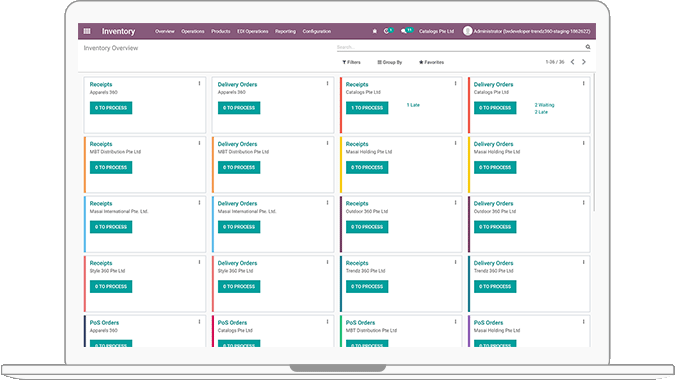Screen dimensions: 675x380
Task: Go to the previous page arrow
Action: pos(573,62)
